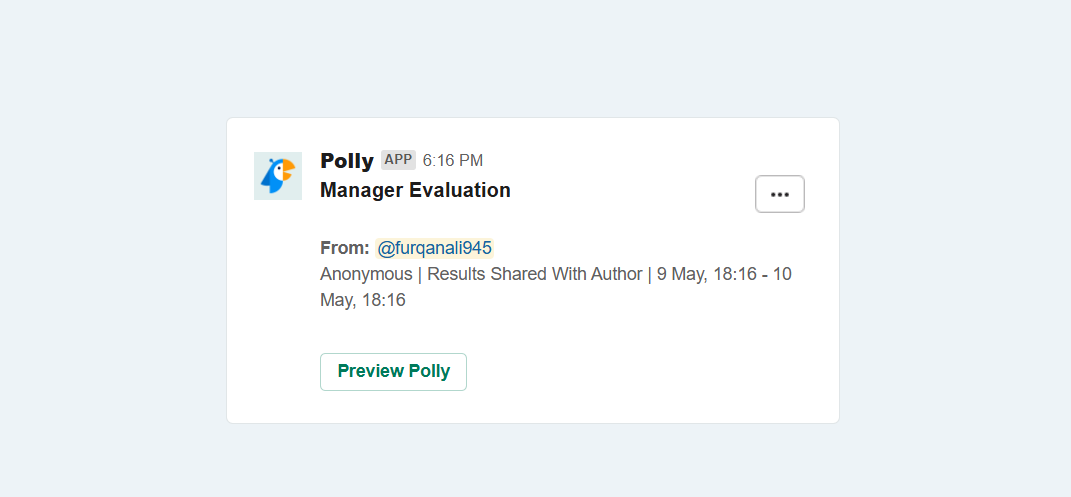Click the Results Shared With Author text
Image resolution: width=1071 pixels, height=497 pixels.
(x=535, y=274)
